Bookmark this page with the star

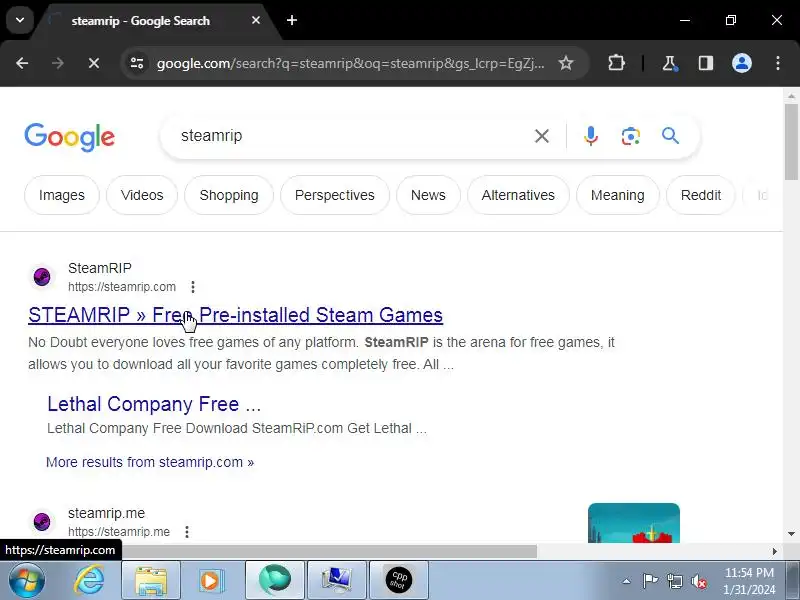565,63
